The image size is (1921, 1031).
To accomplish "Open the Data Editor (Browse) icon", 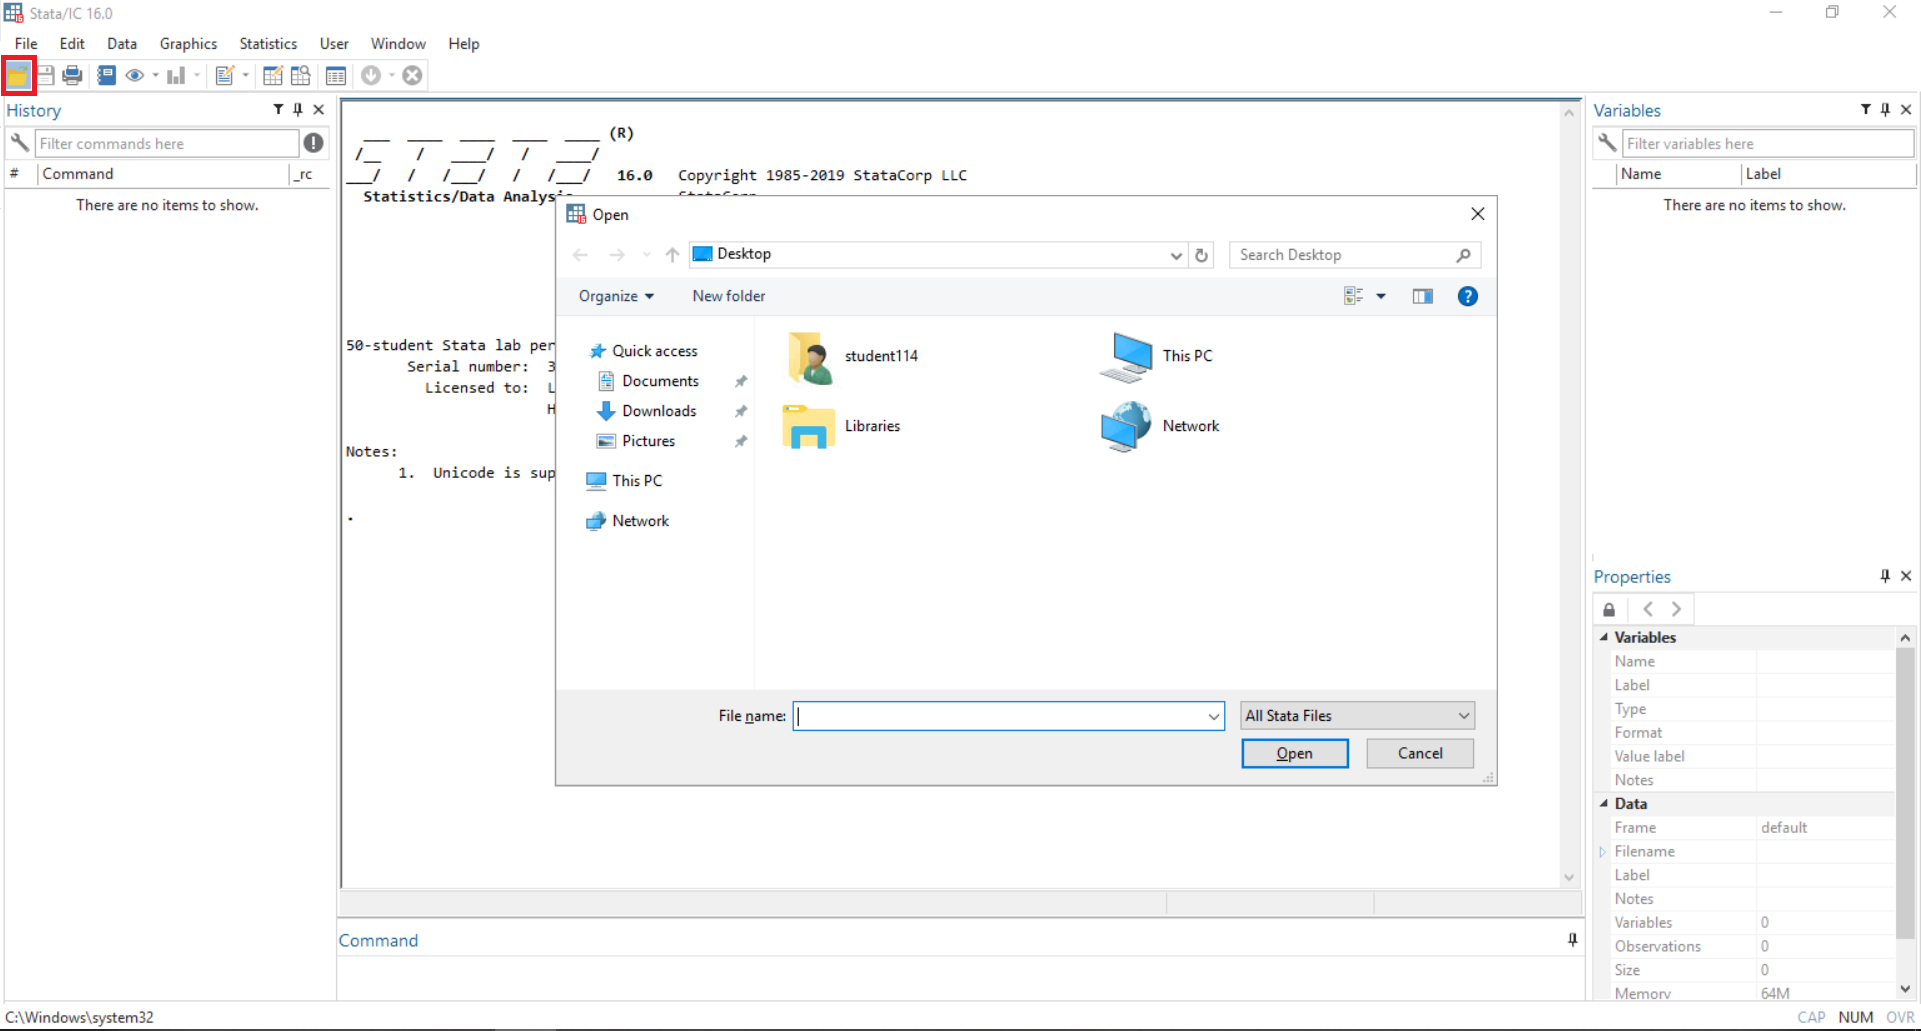I will (300, 75).
